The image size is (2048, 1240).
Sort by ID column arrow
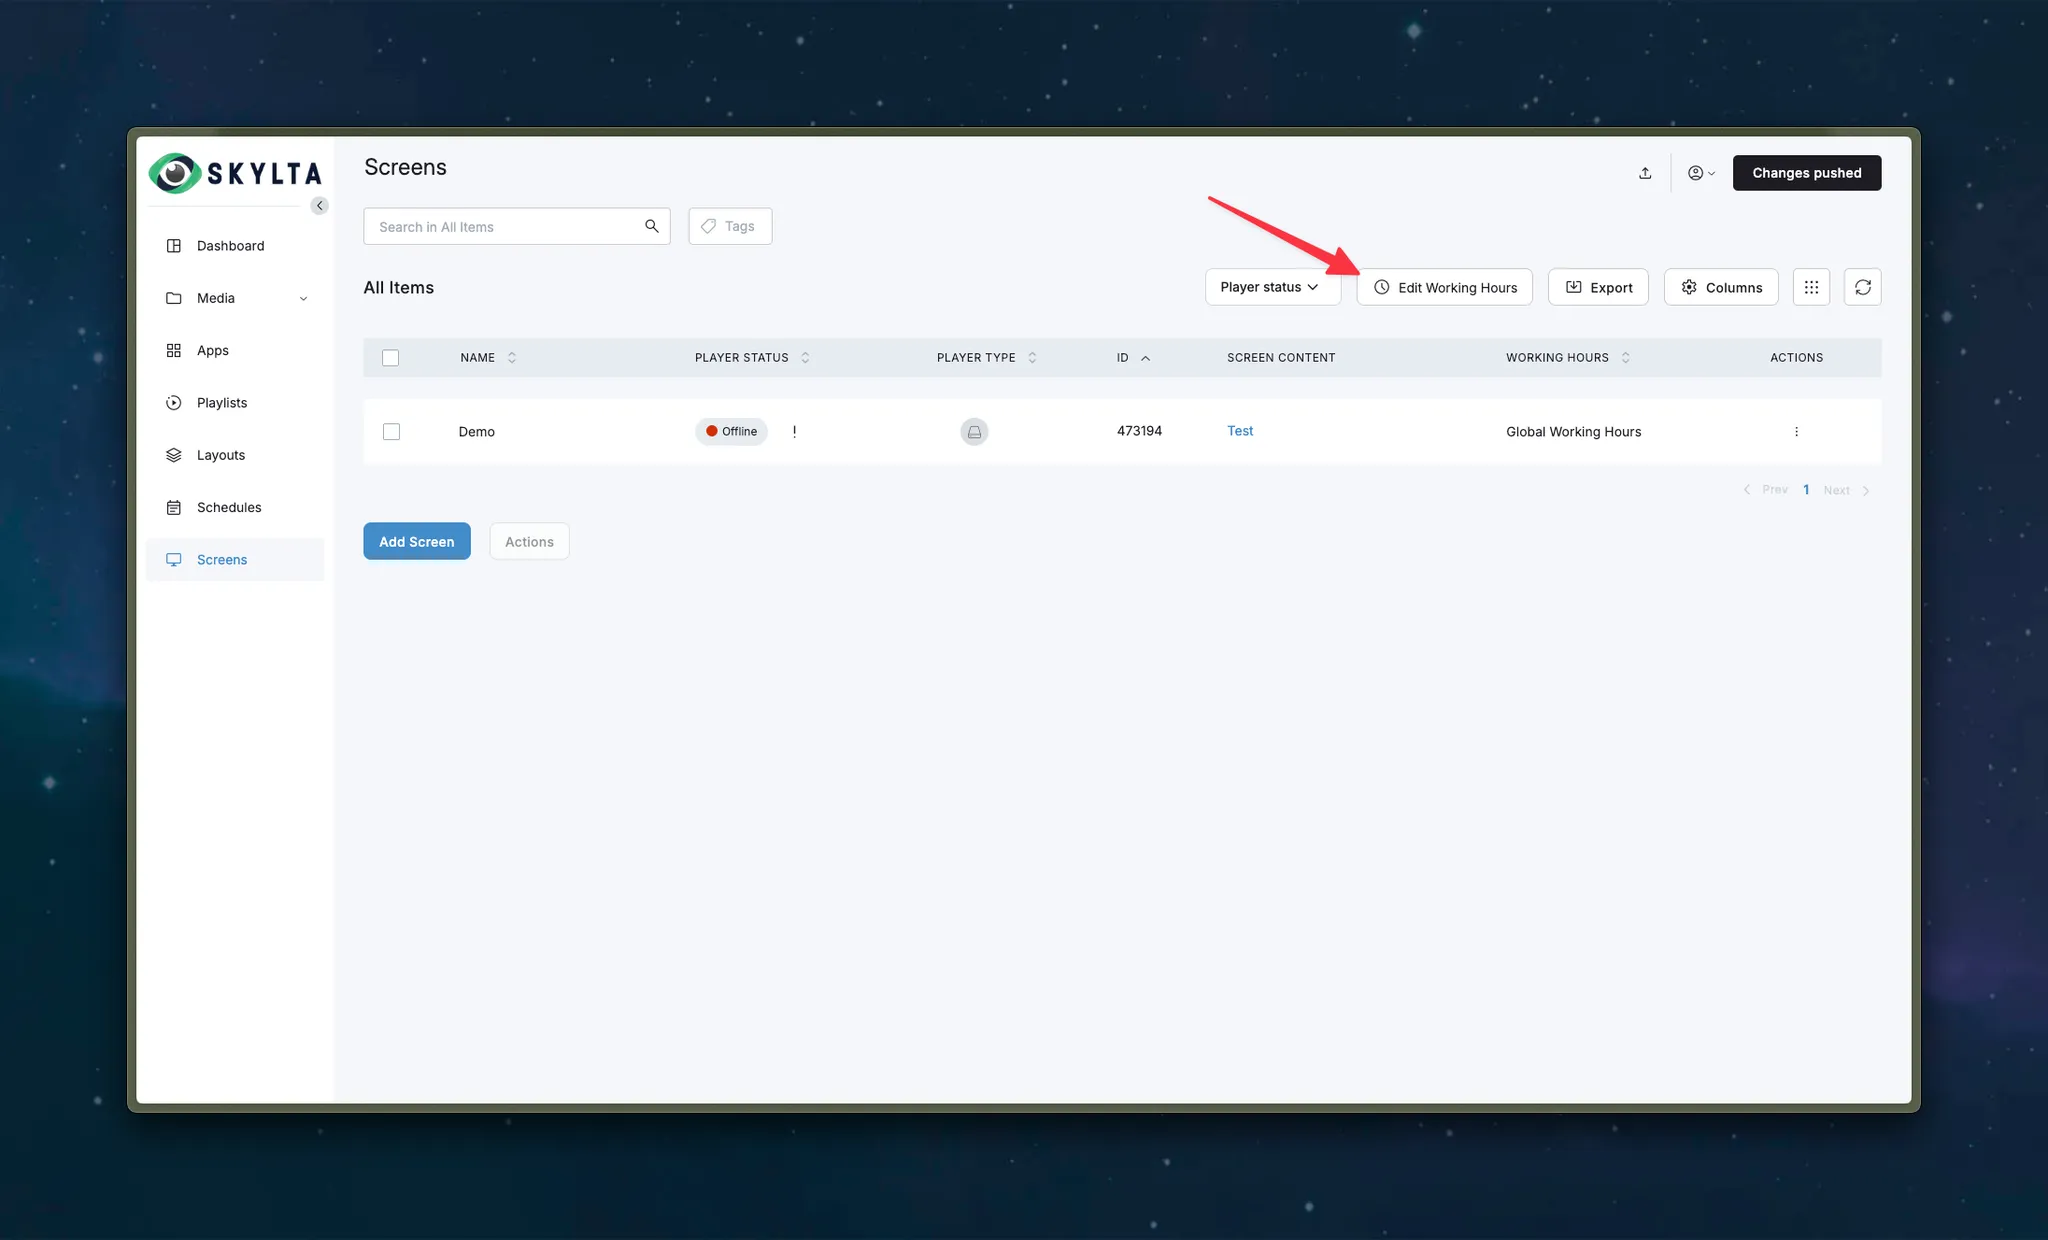1146,358
